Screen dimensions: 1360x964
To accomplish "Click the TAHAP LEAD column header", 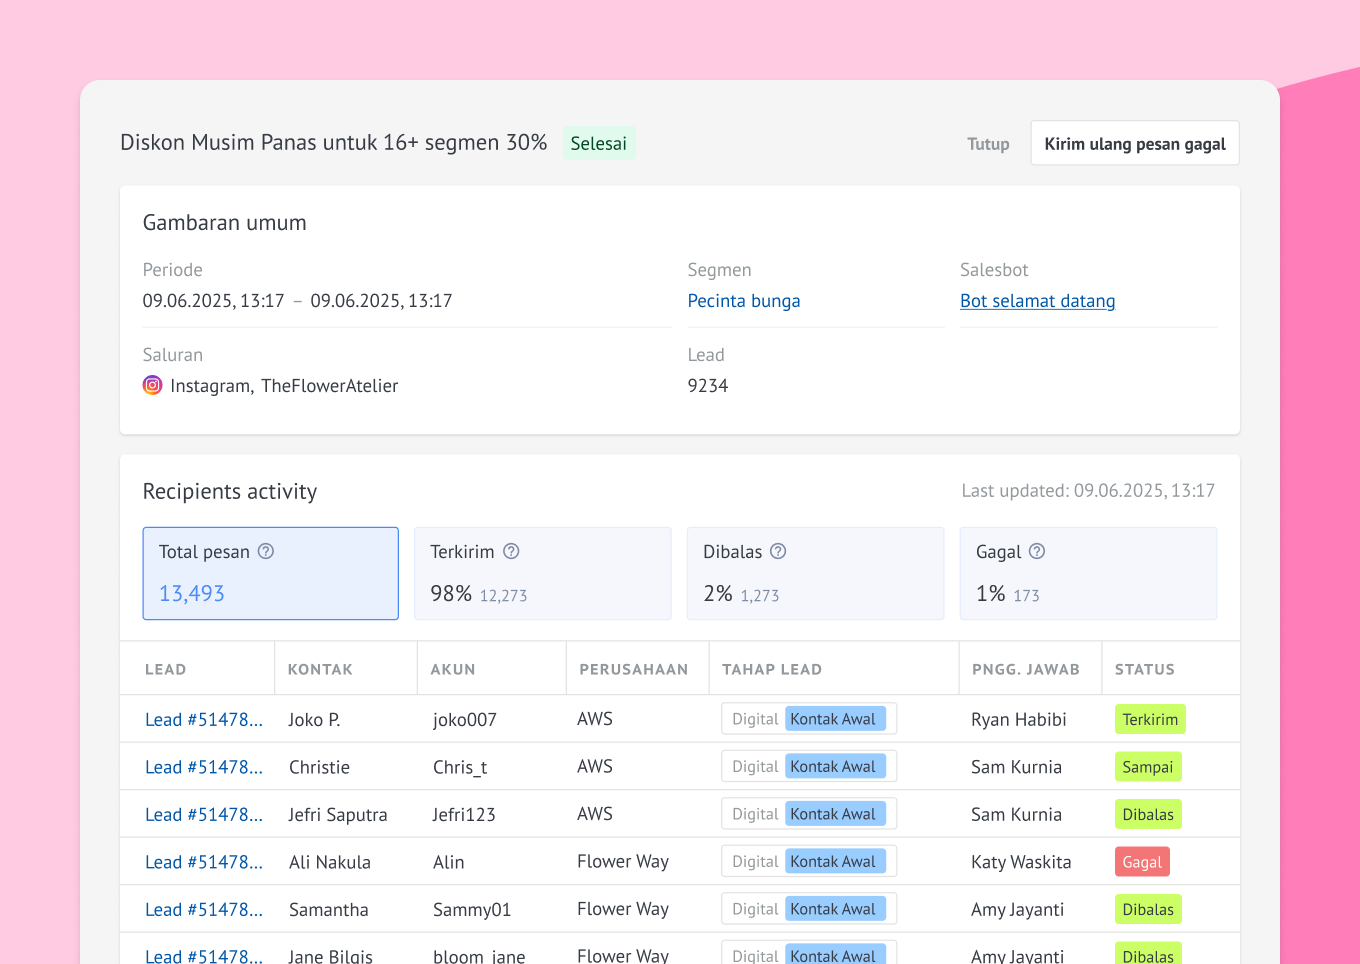I will point(772,670).
